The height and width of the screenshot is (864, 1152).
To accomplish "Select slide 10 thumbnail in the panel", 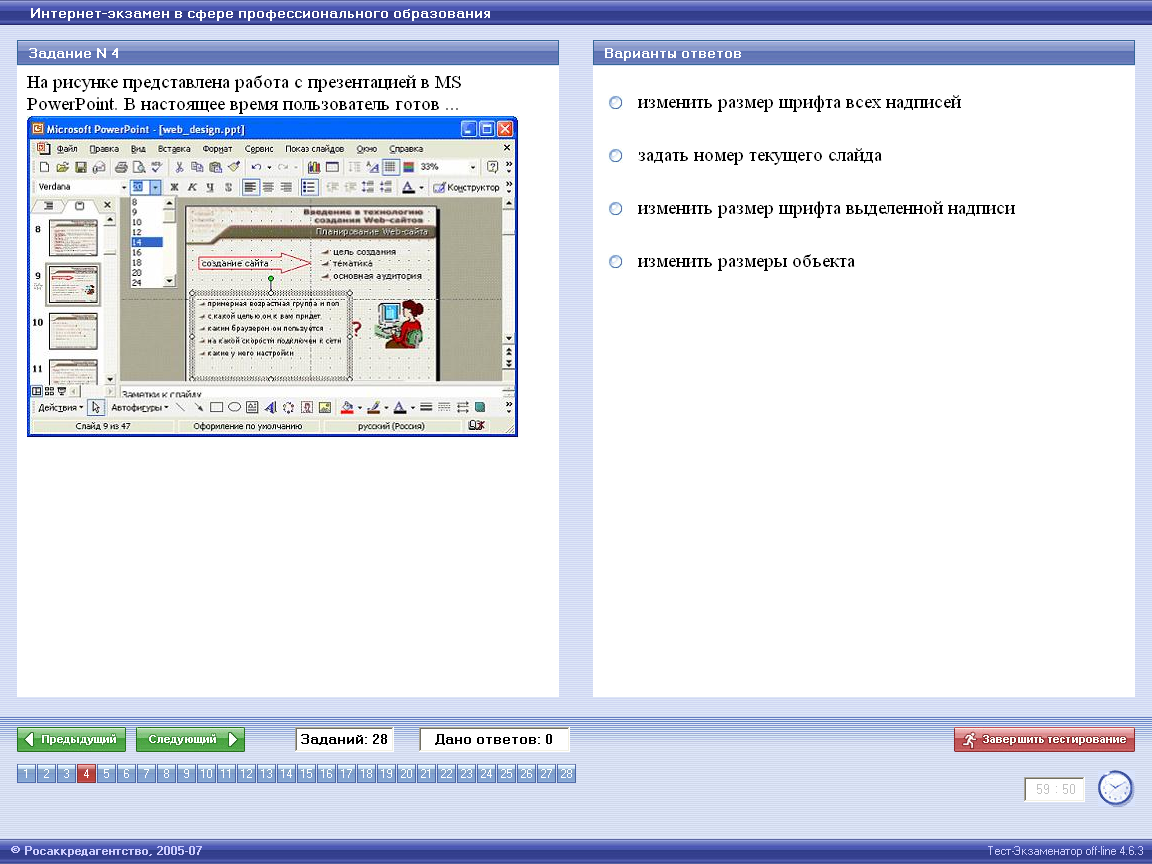I will (73, 331).
